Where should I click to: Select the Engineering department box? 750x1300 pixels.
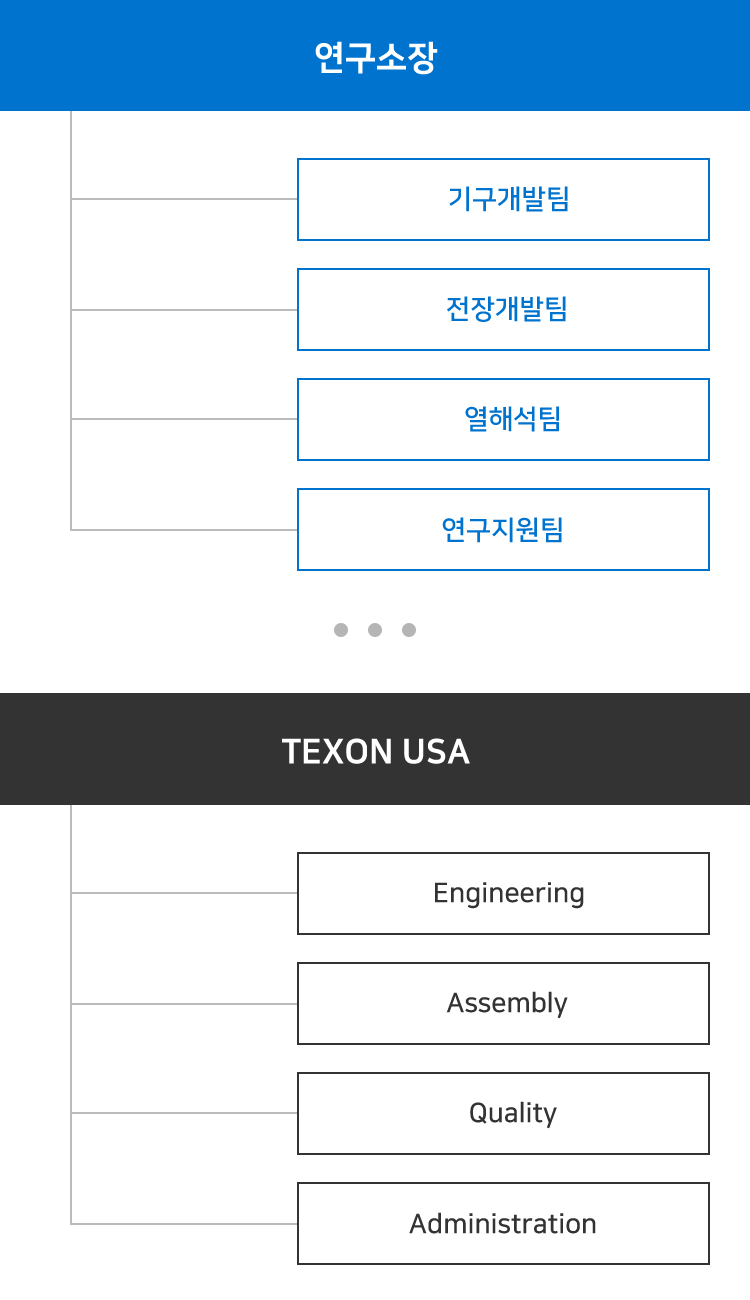503,893
